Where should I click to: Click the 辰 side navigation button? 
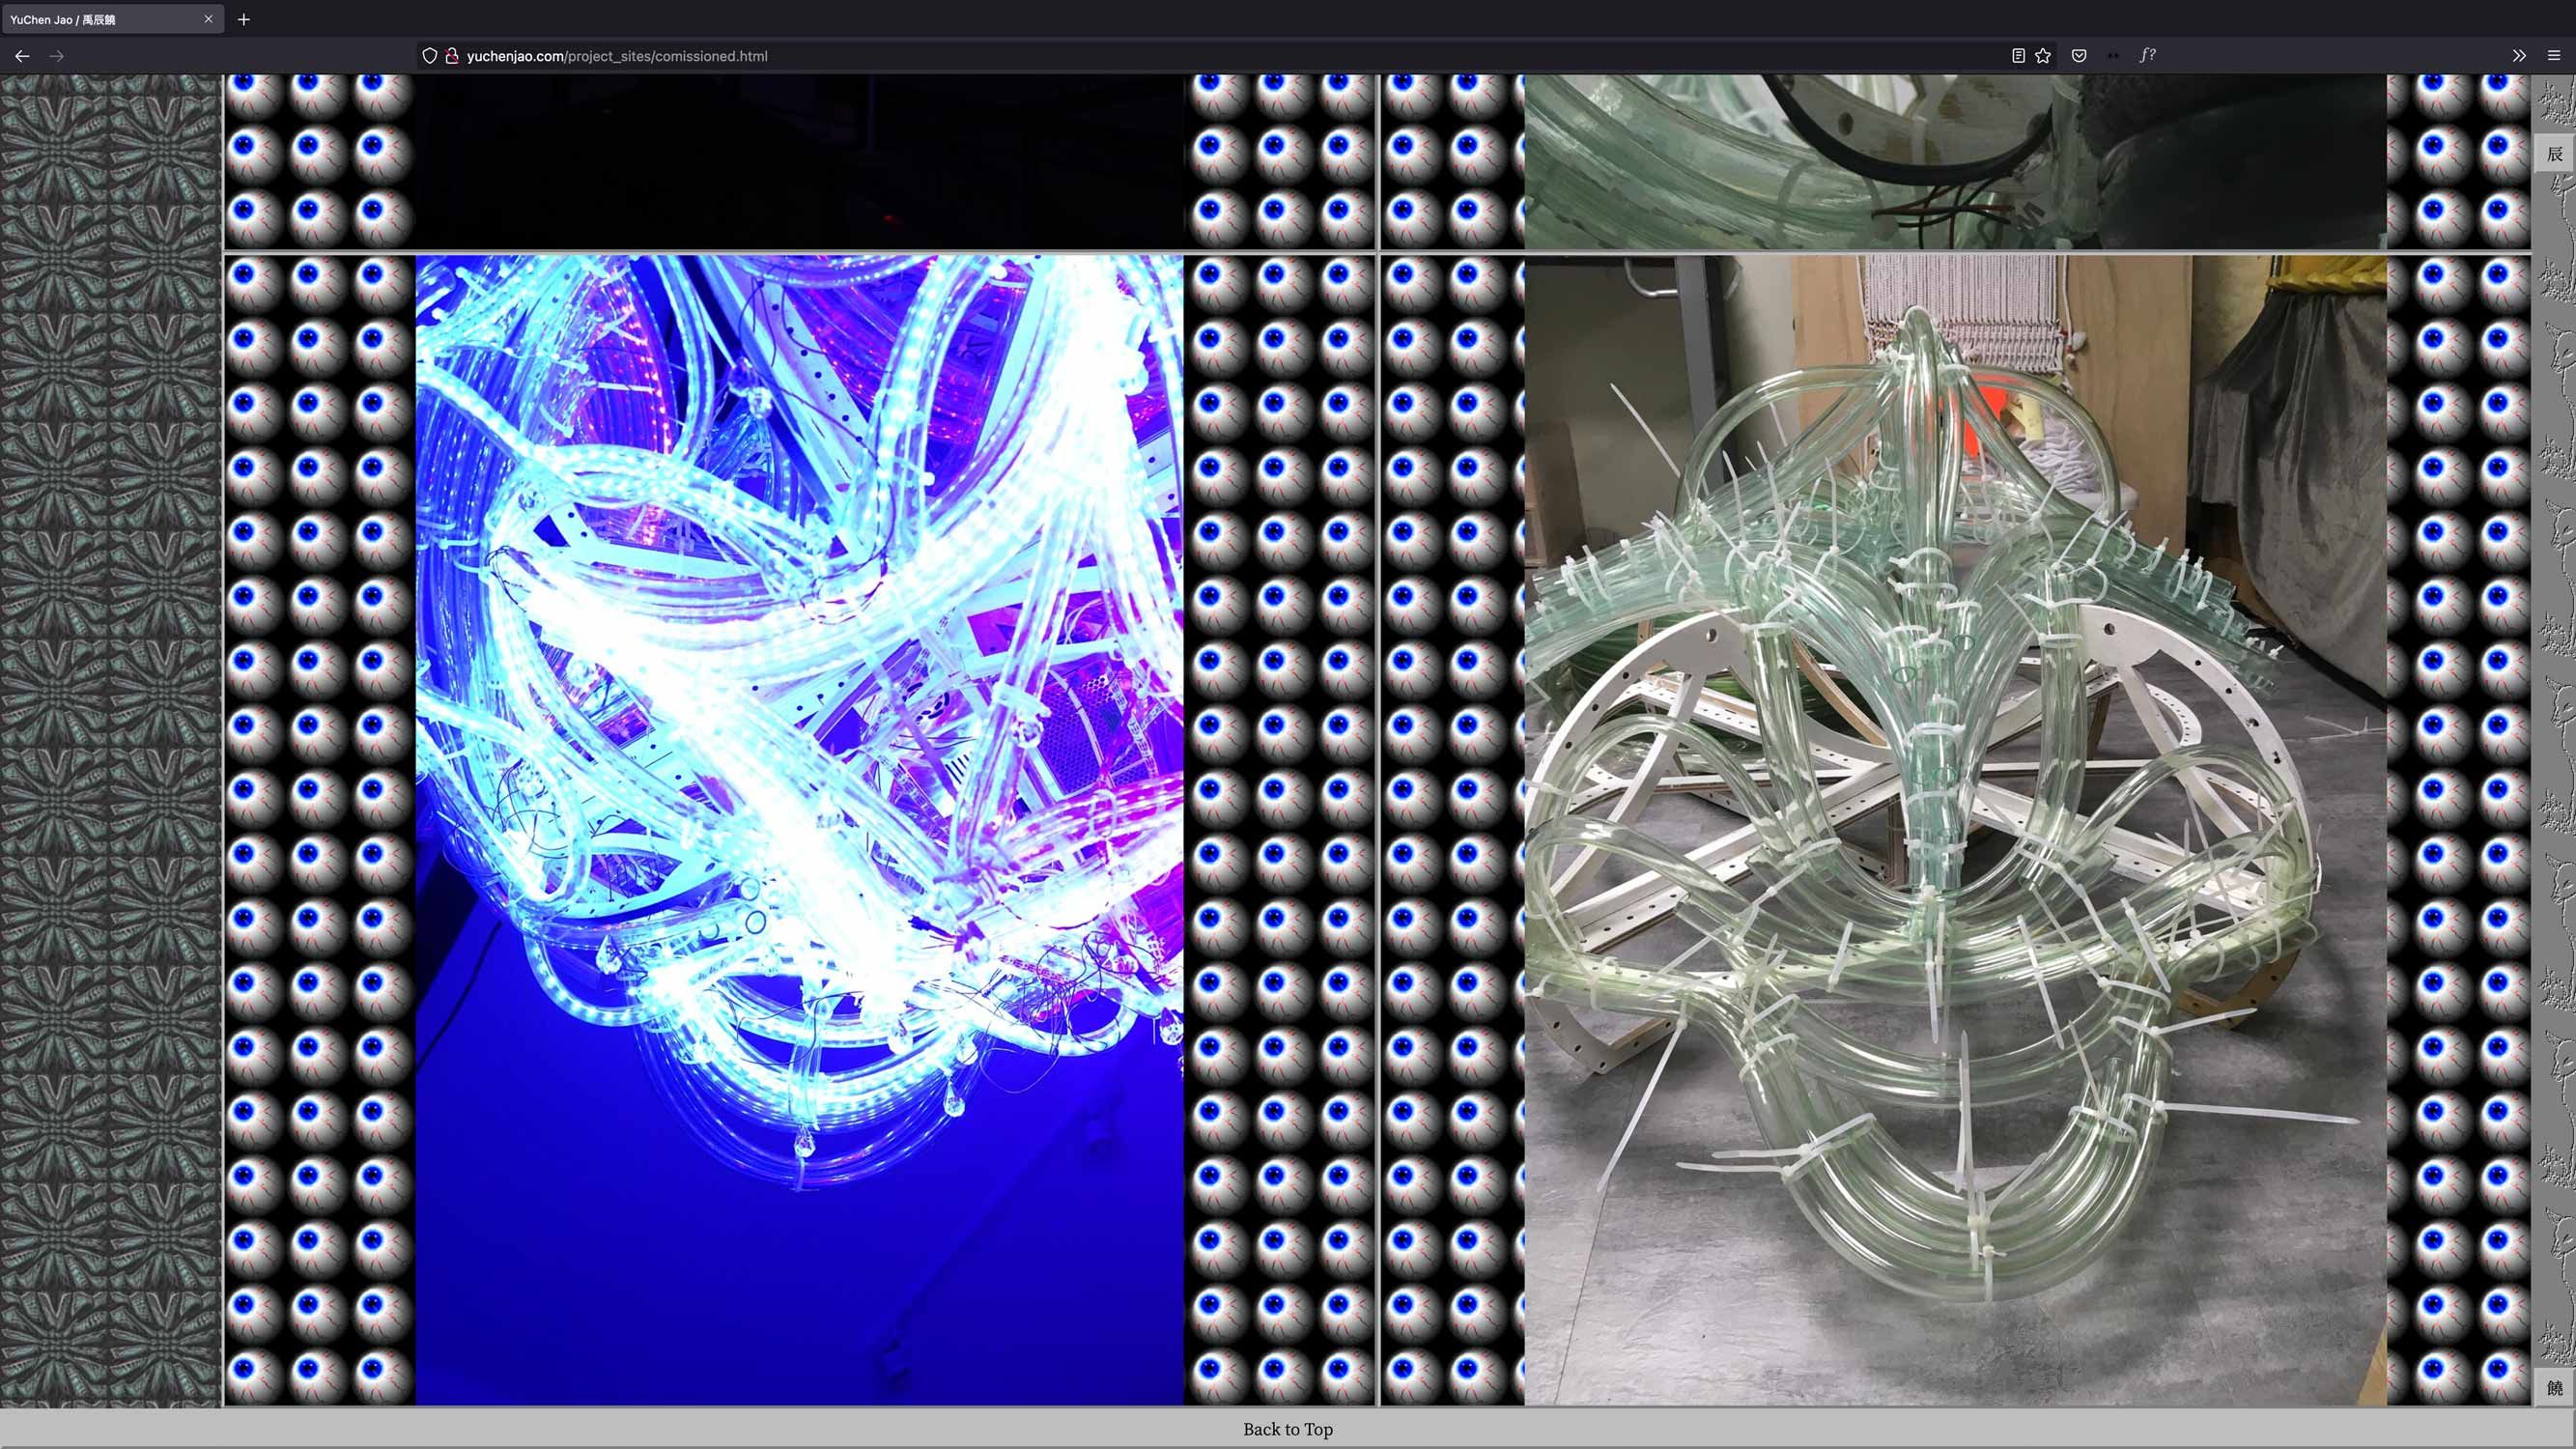(2554, 154)
